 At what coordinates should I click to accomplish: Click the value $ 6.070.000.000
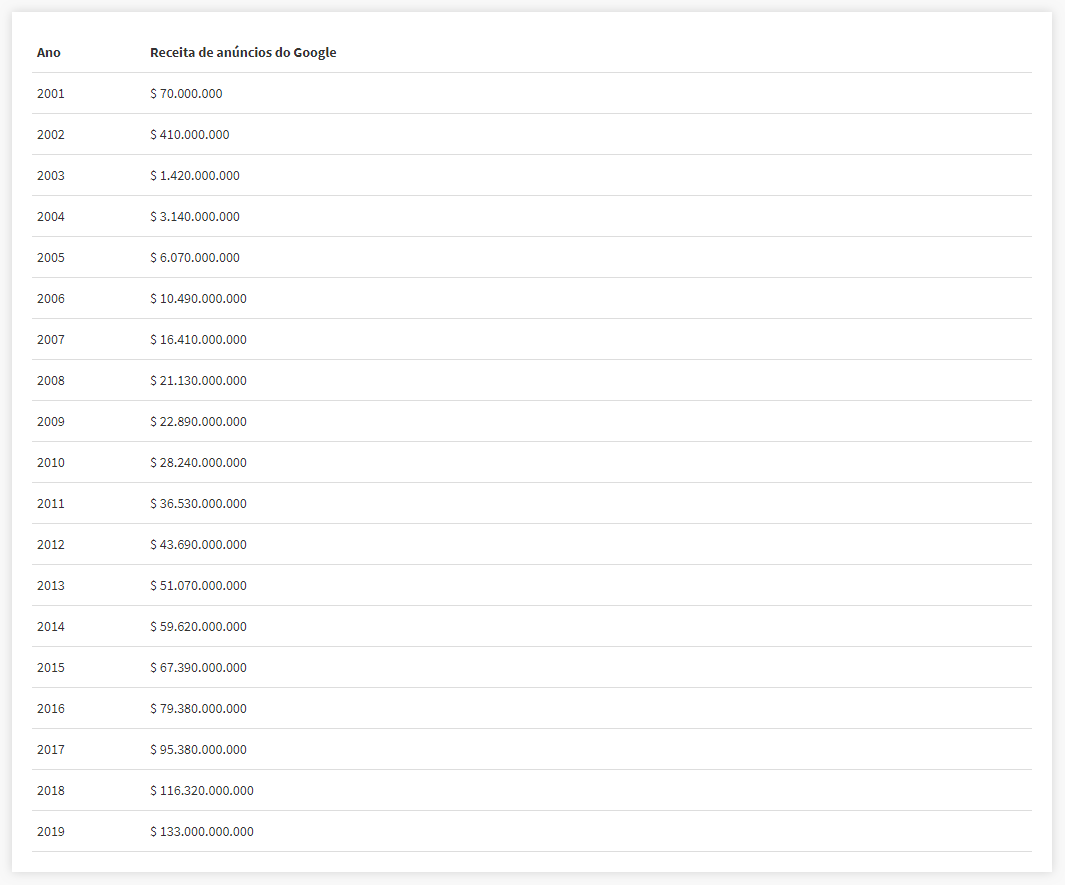[195, 257]
